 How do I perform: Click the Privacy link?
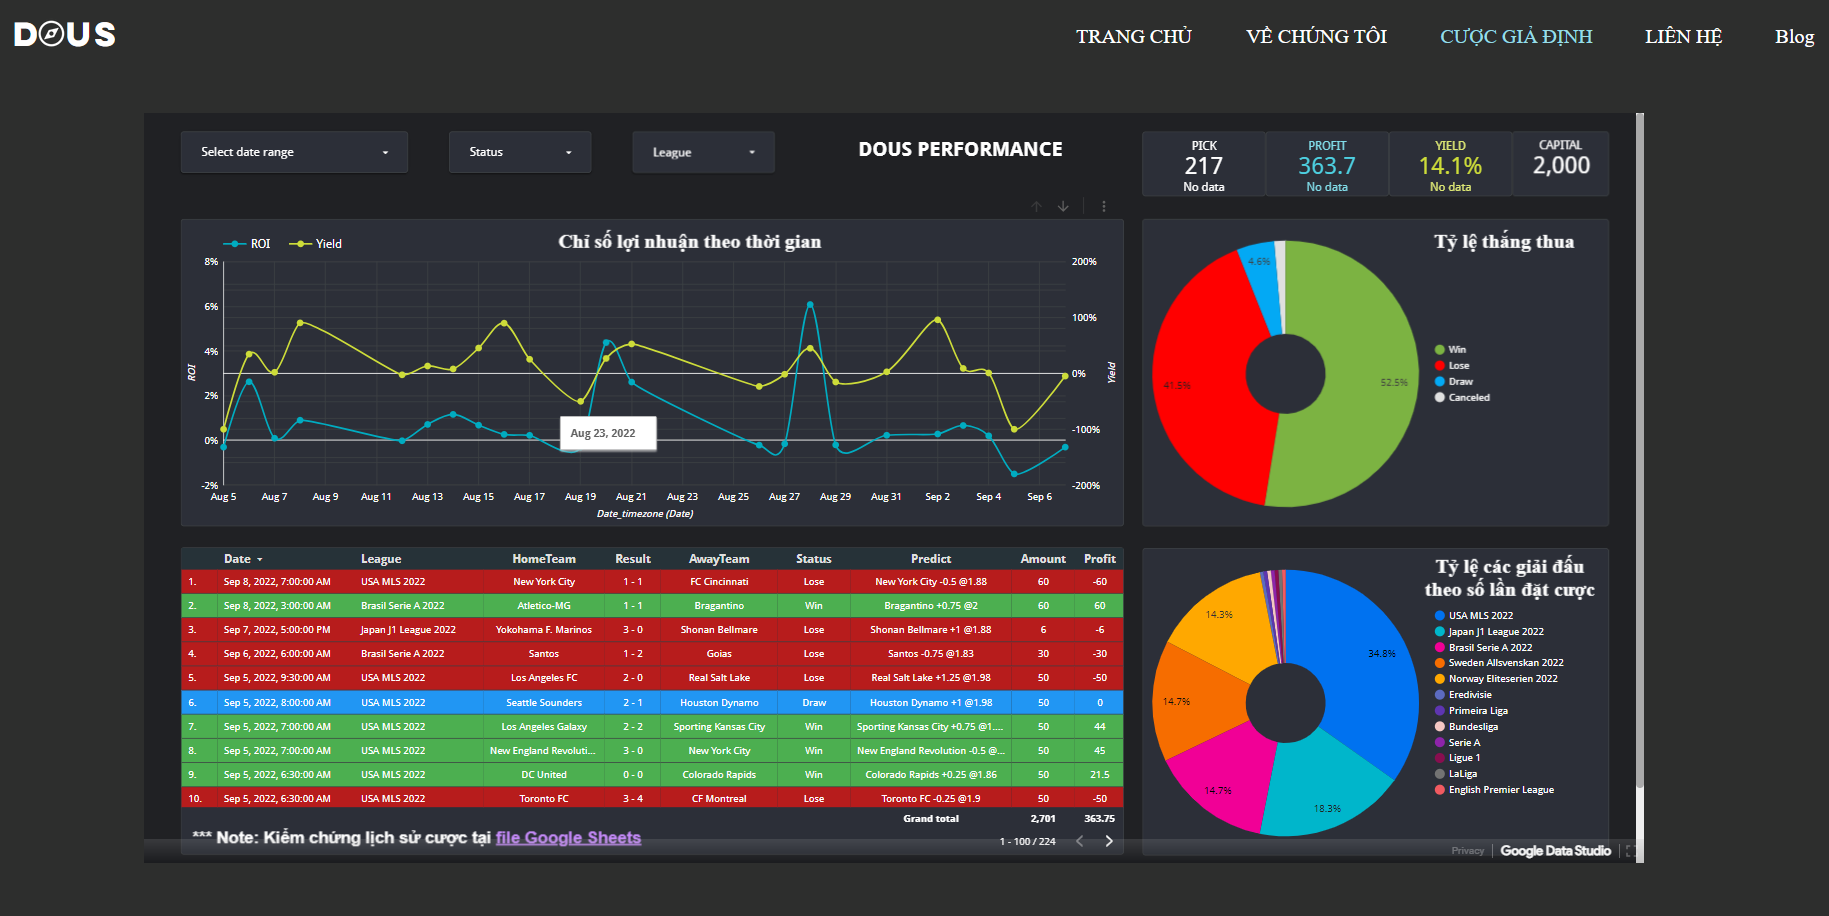pos(1467,851)
